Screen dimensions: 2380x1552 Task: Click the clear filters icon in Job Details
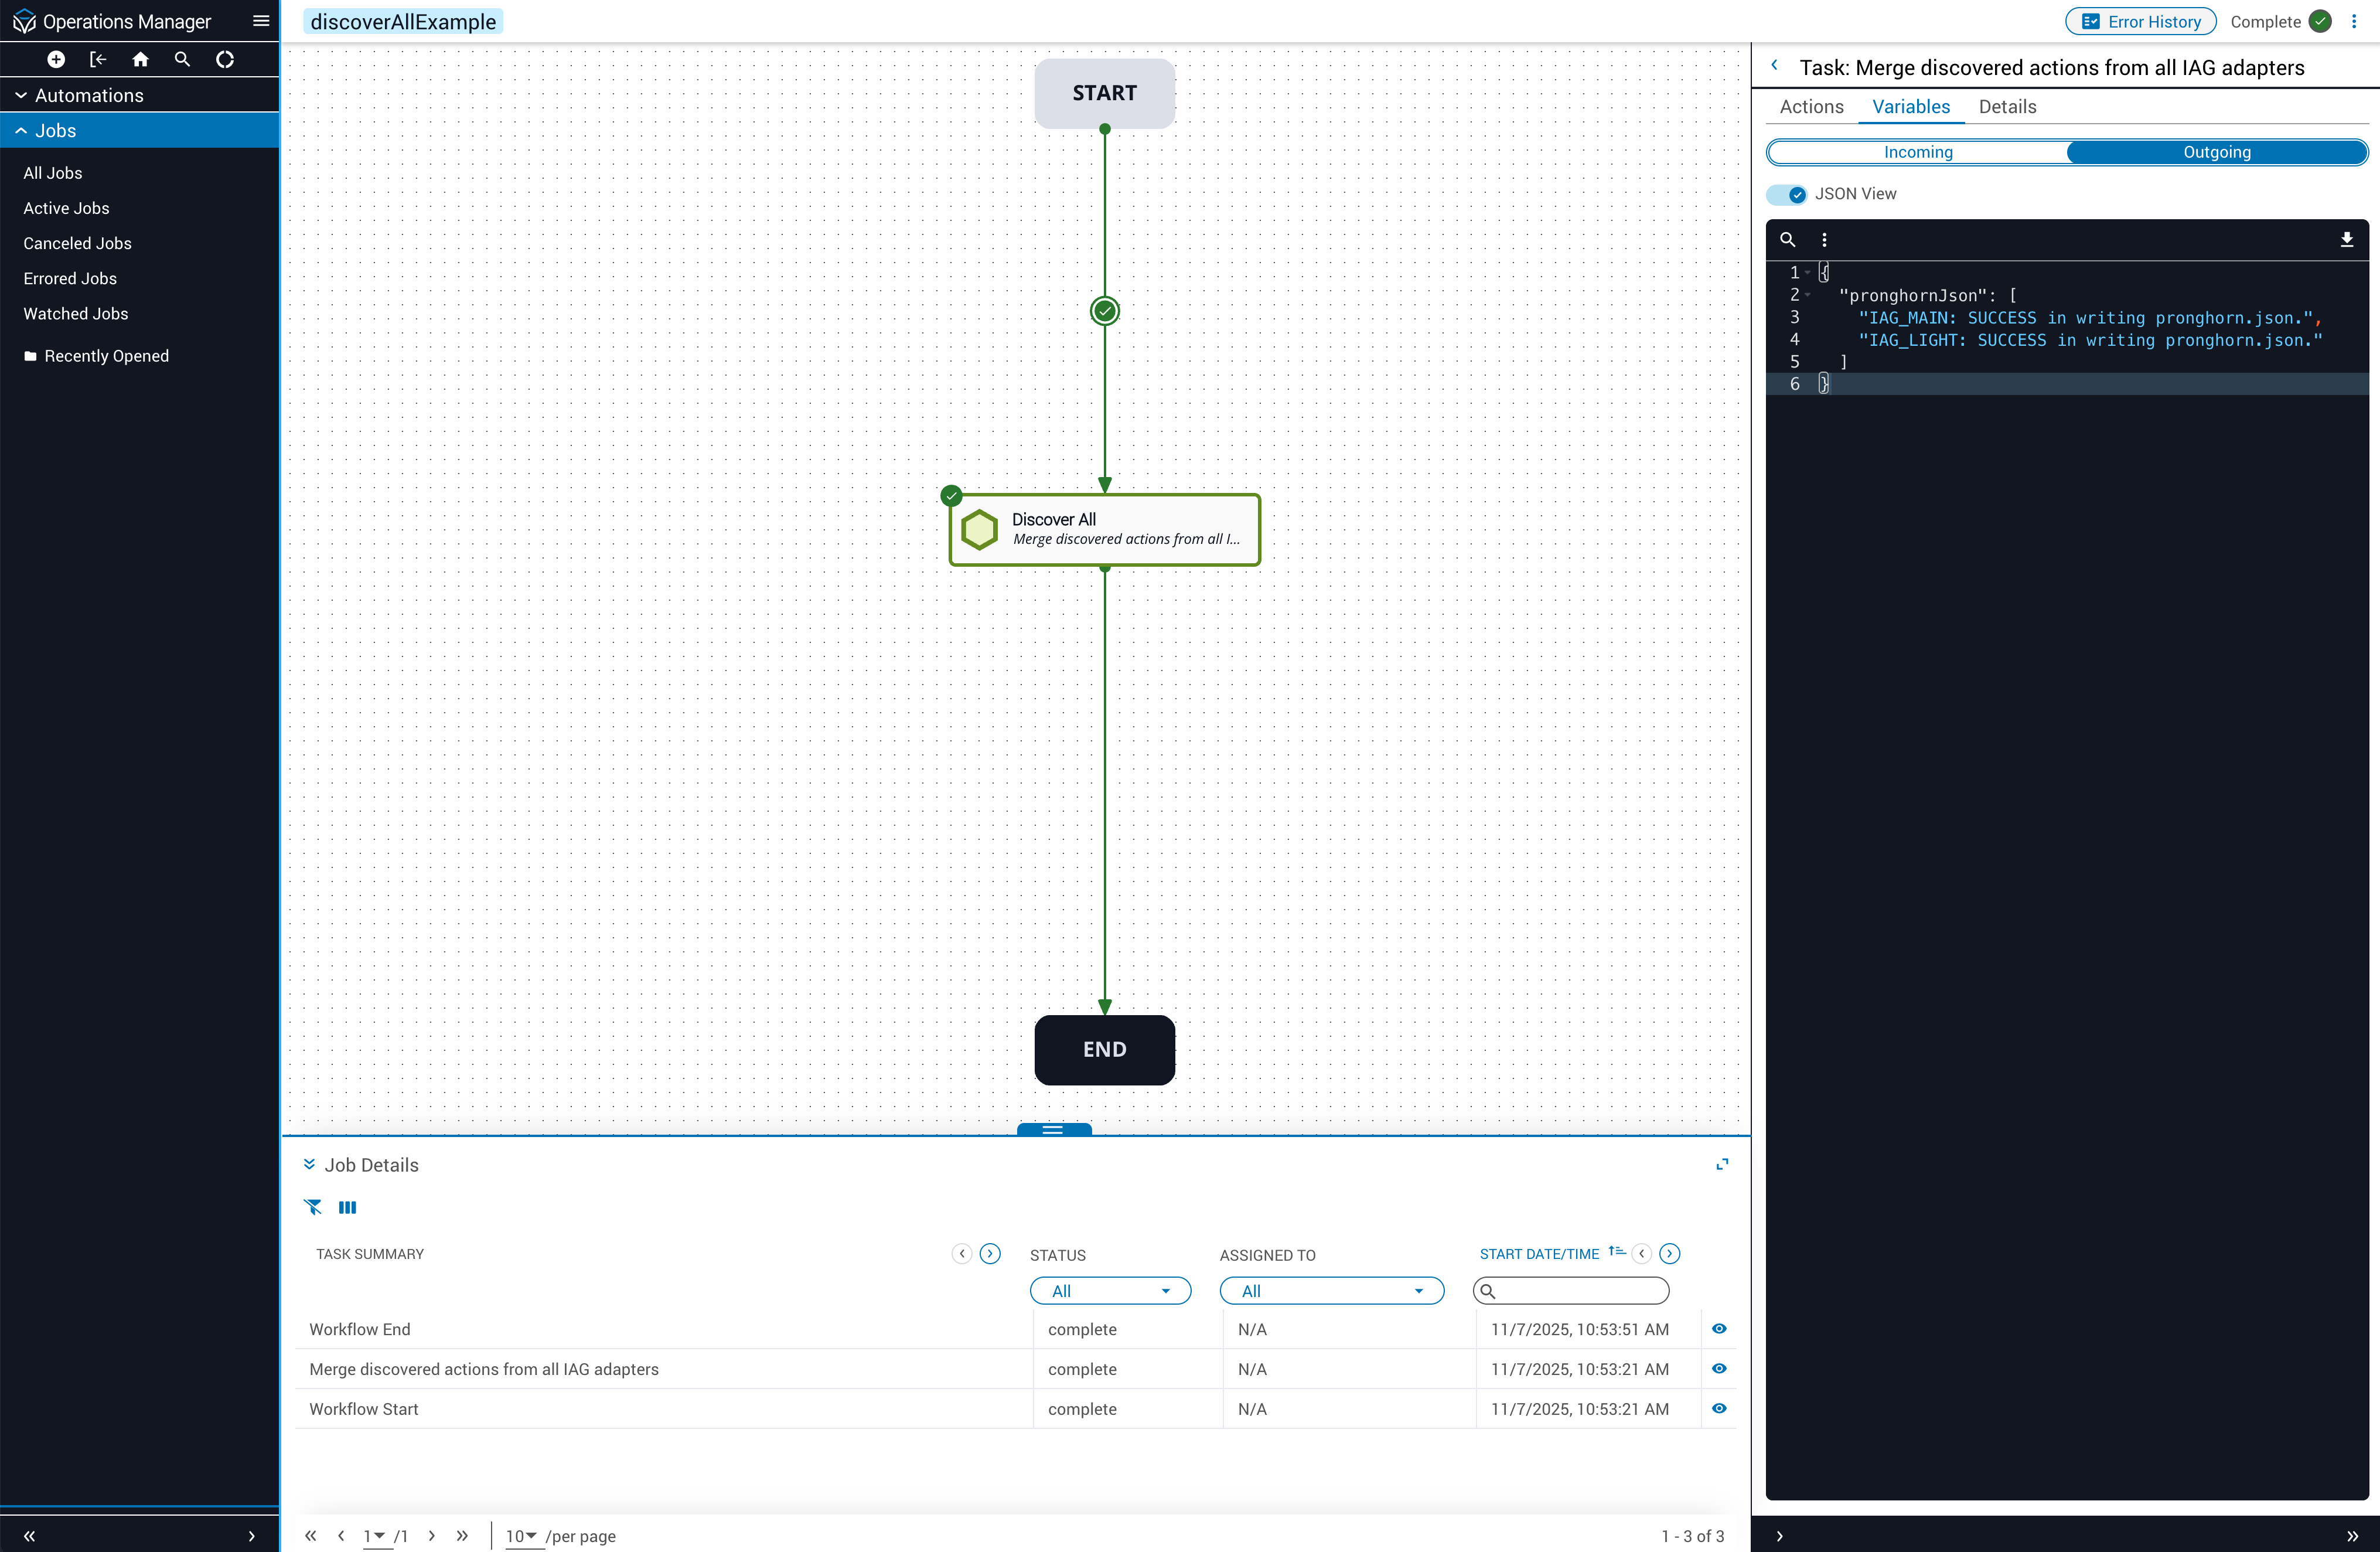pos(313,1207)
